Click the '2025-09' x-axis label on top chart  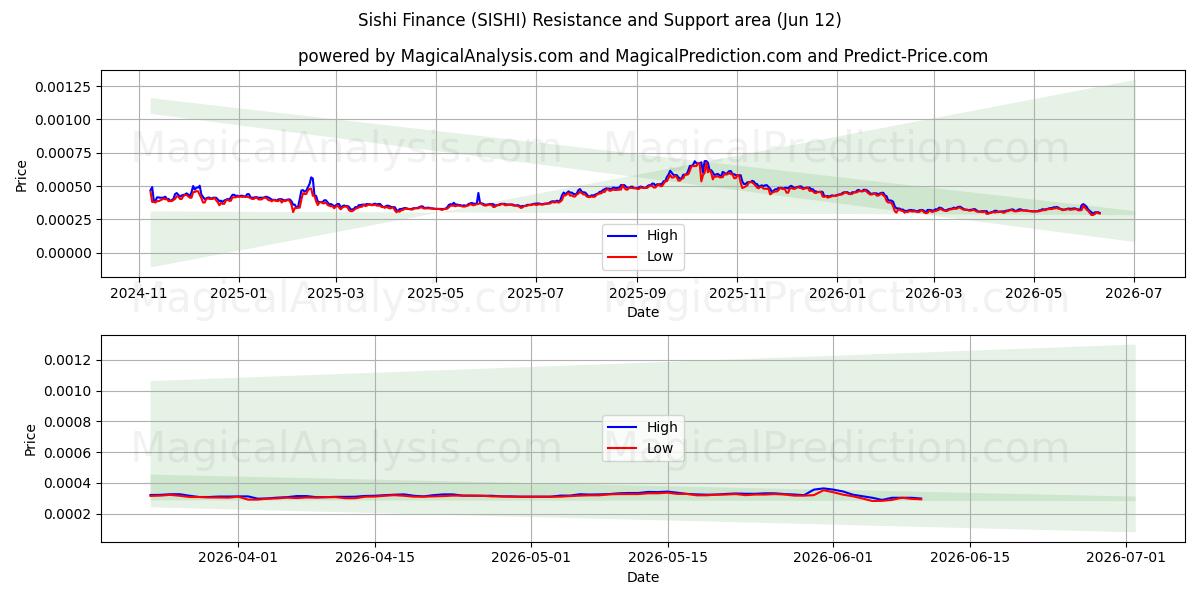(x=636, y=294)
